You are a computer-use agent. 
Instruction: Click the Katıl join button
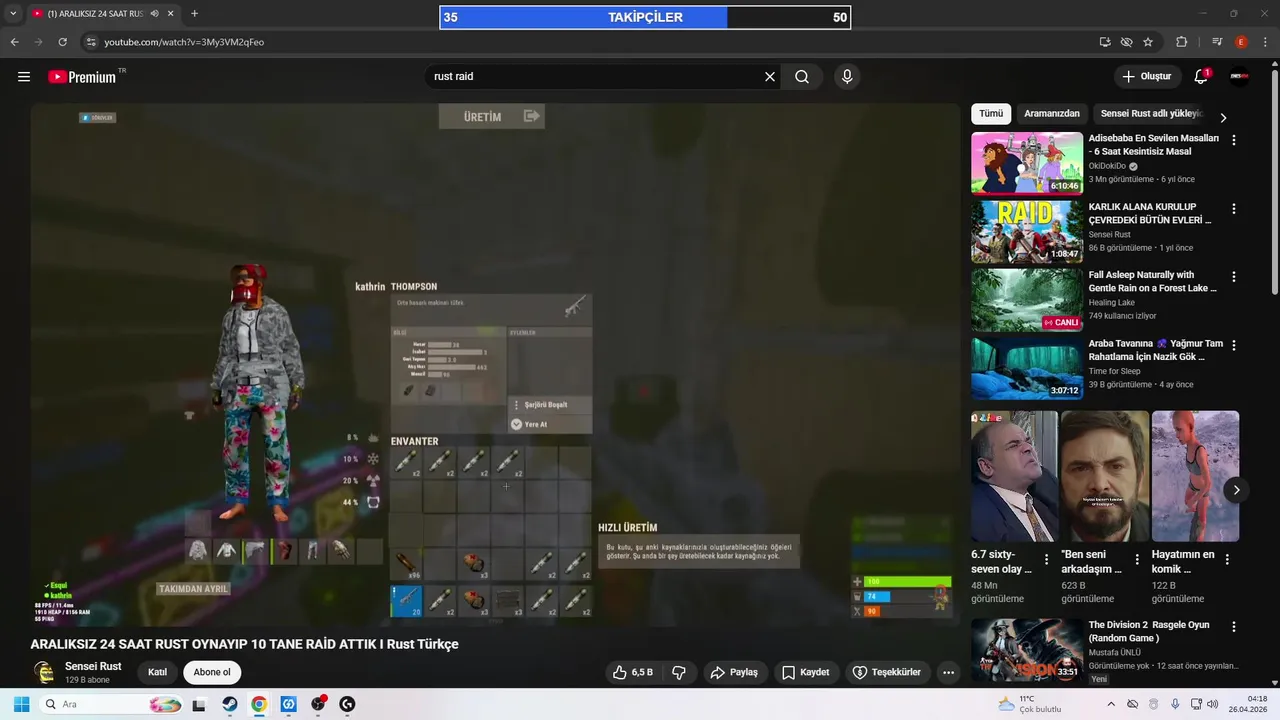(157, 672)
